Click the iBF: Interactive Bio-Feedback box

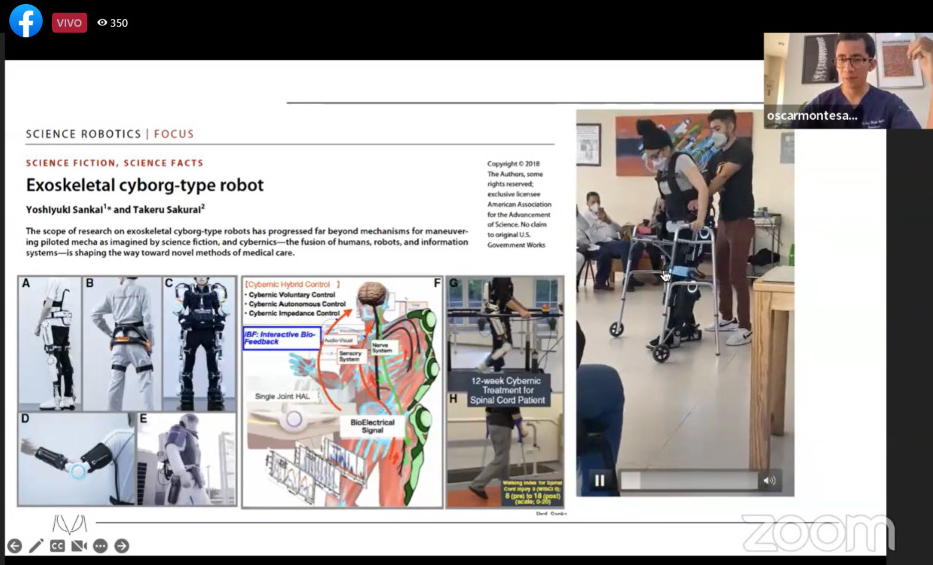(282, 337)
